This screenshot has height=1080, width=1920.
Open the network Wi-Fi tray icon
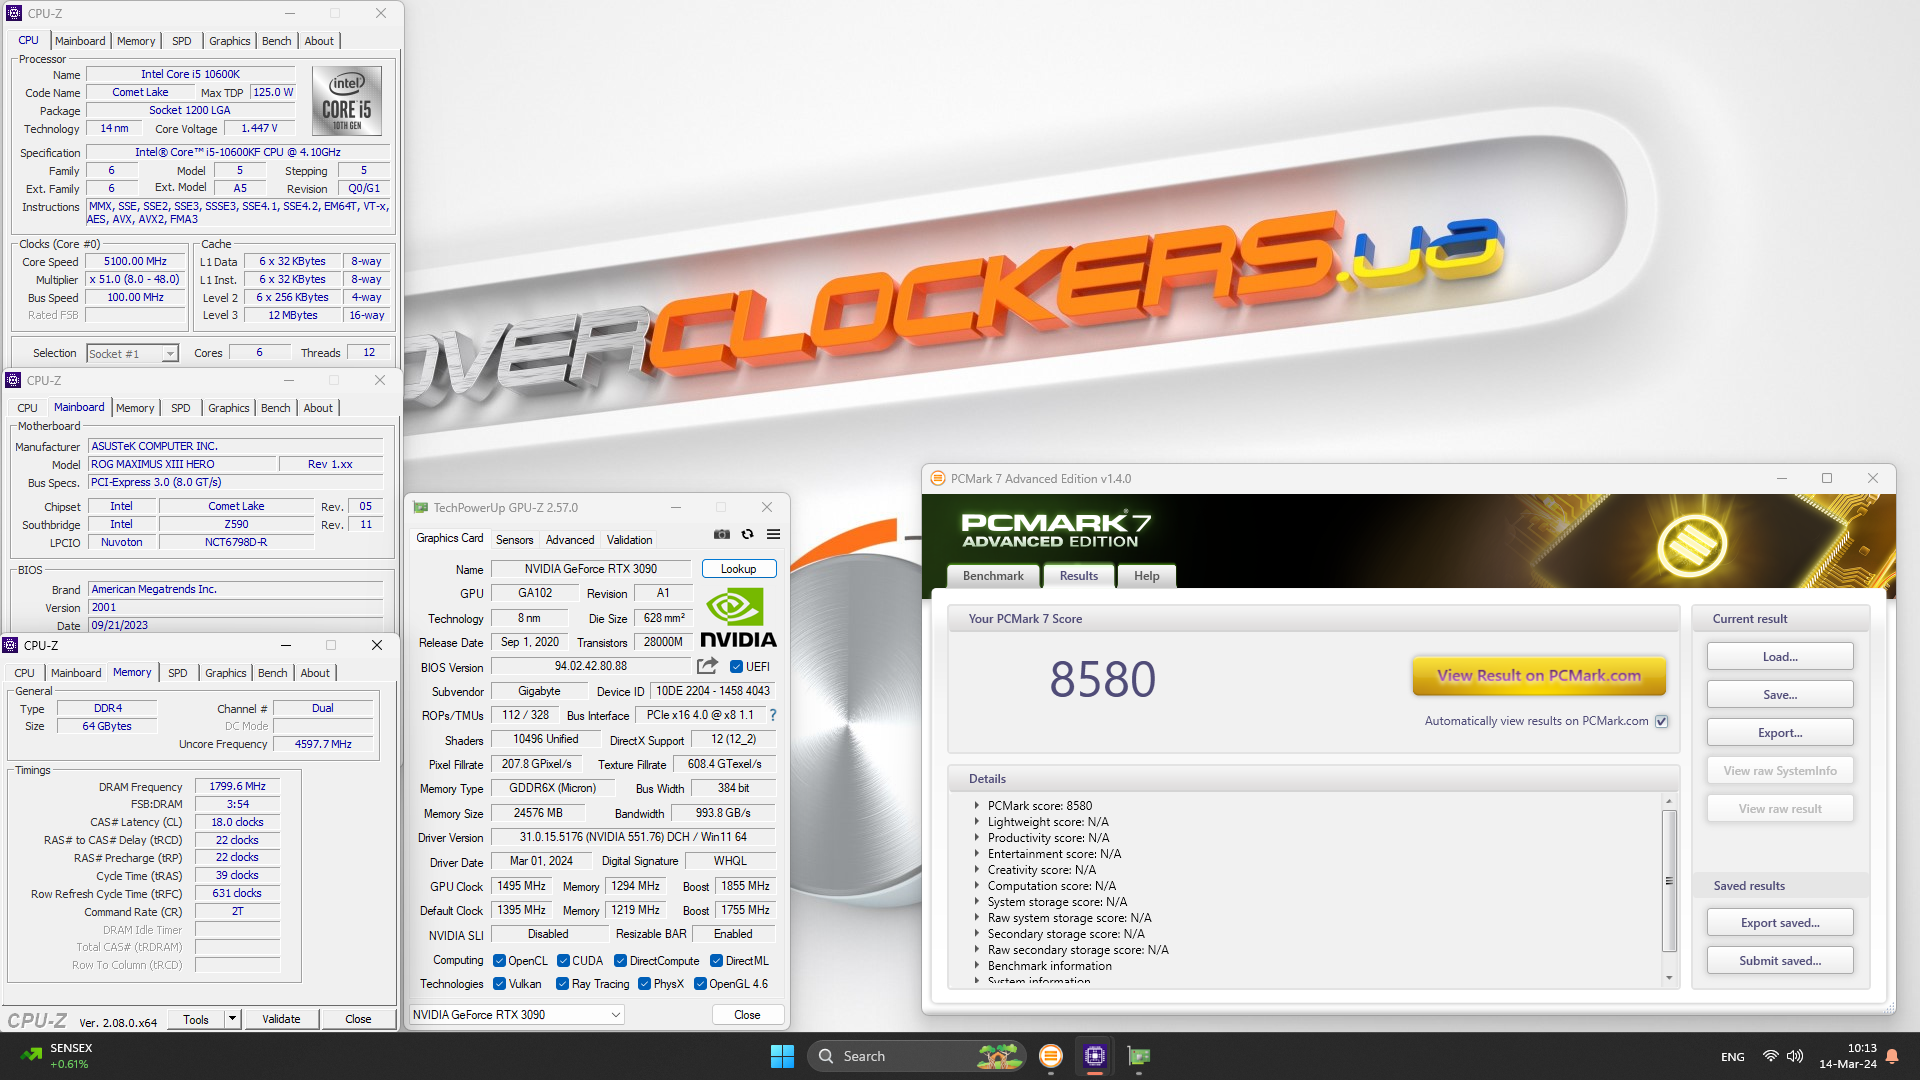(x=1770, y=1056)
